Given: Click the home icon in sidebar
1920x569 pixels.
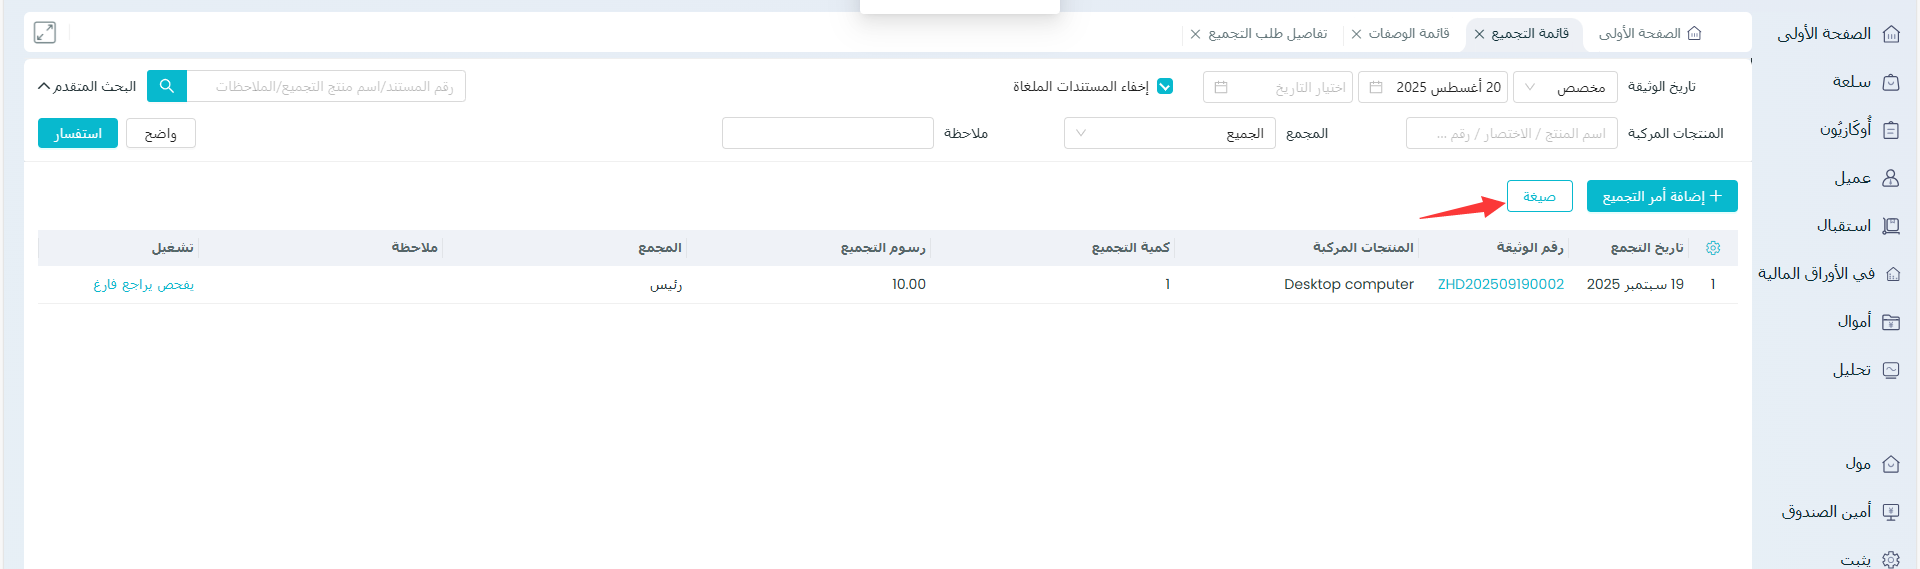Looking at the screenshot, I should (x=1890, y=34).
